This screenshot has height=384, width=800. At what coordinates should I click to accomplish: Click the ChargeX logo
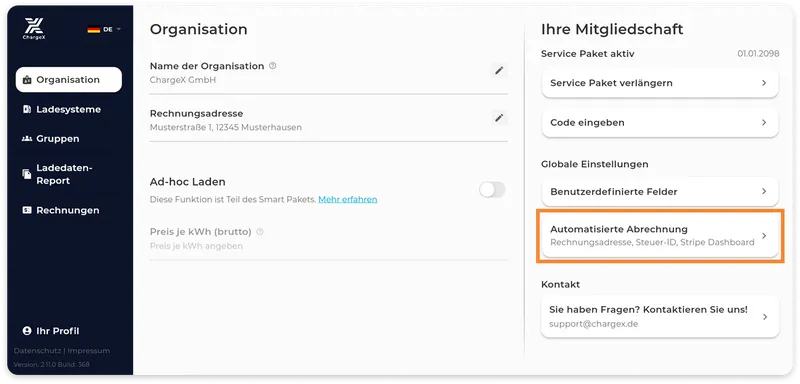coord(34,29)
